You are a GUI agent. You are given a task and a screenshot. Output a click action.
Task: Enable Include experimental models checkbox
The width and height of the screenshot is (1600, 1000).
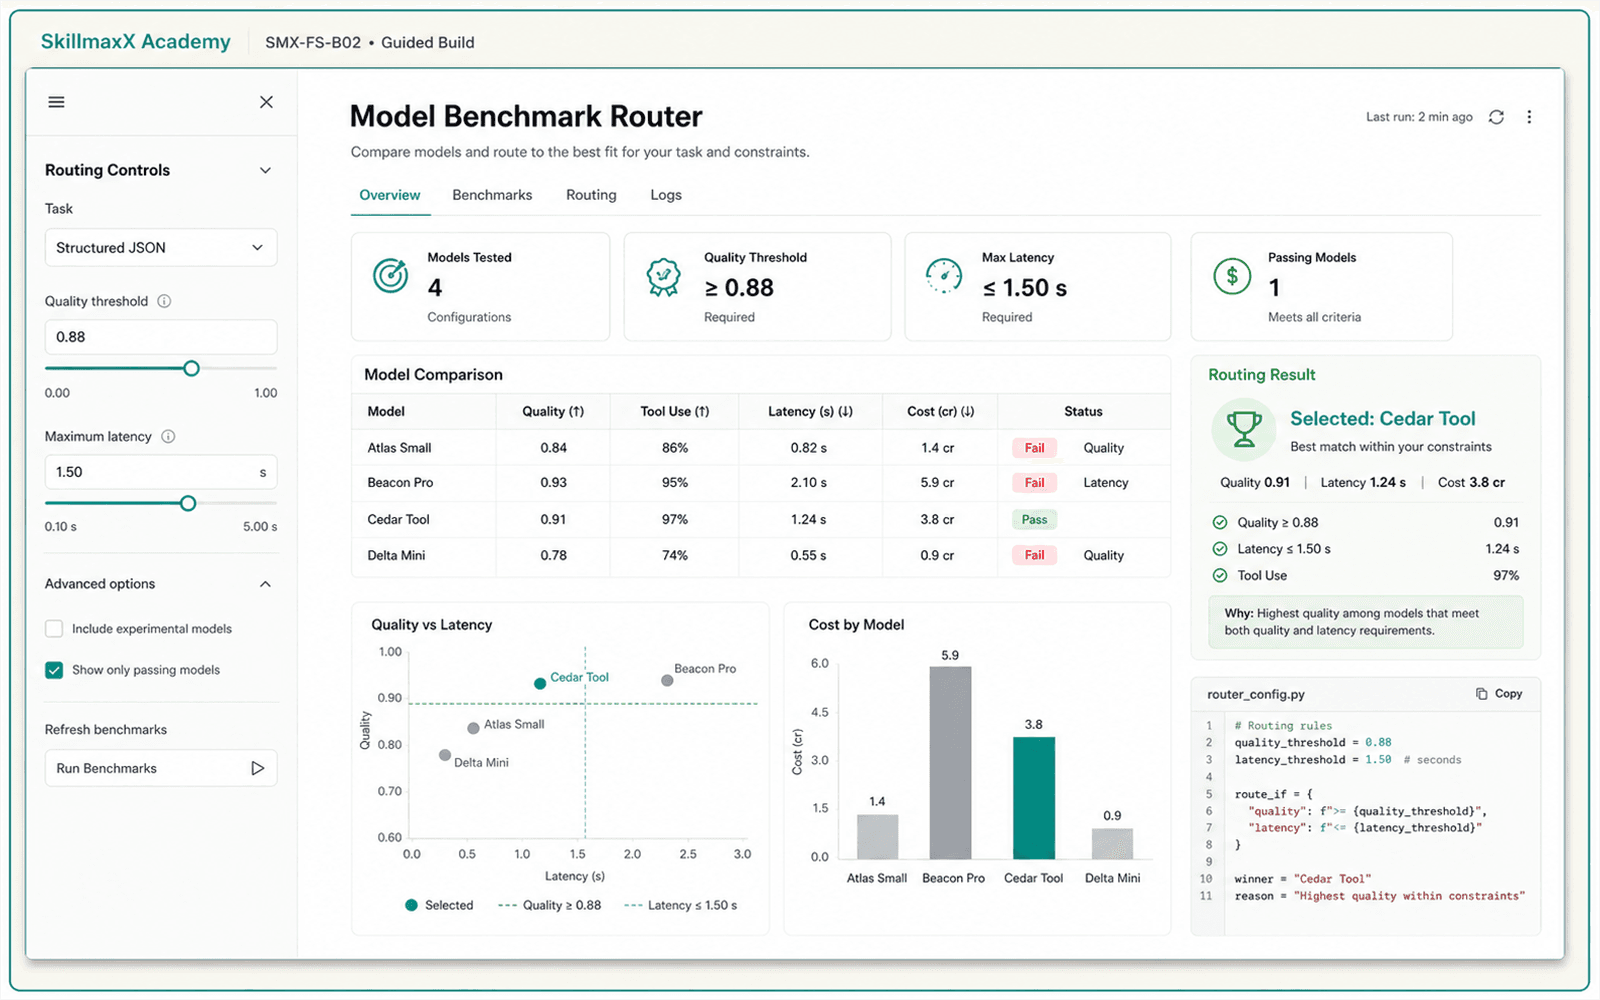[54, 629]
